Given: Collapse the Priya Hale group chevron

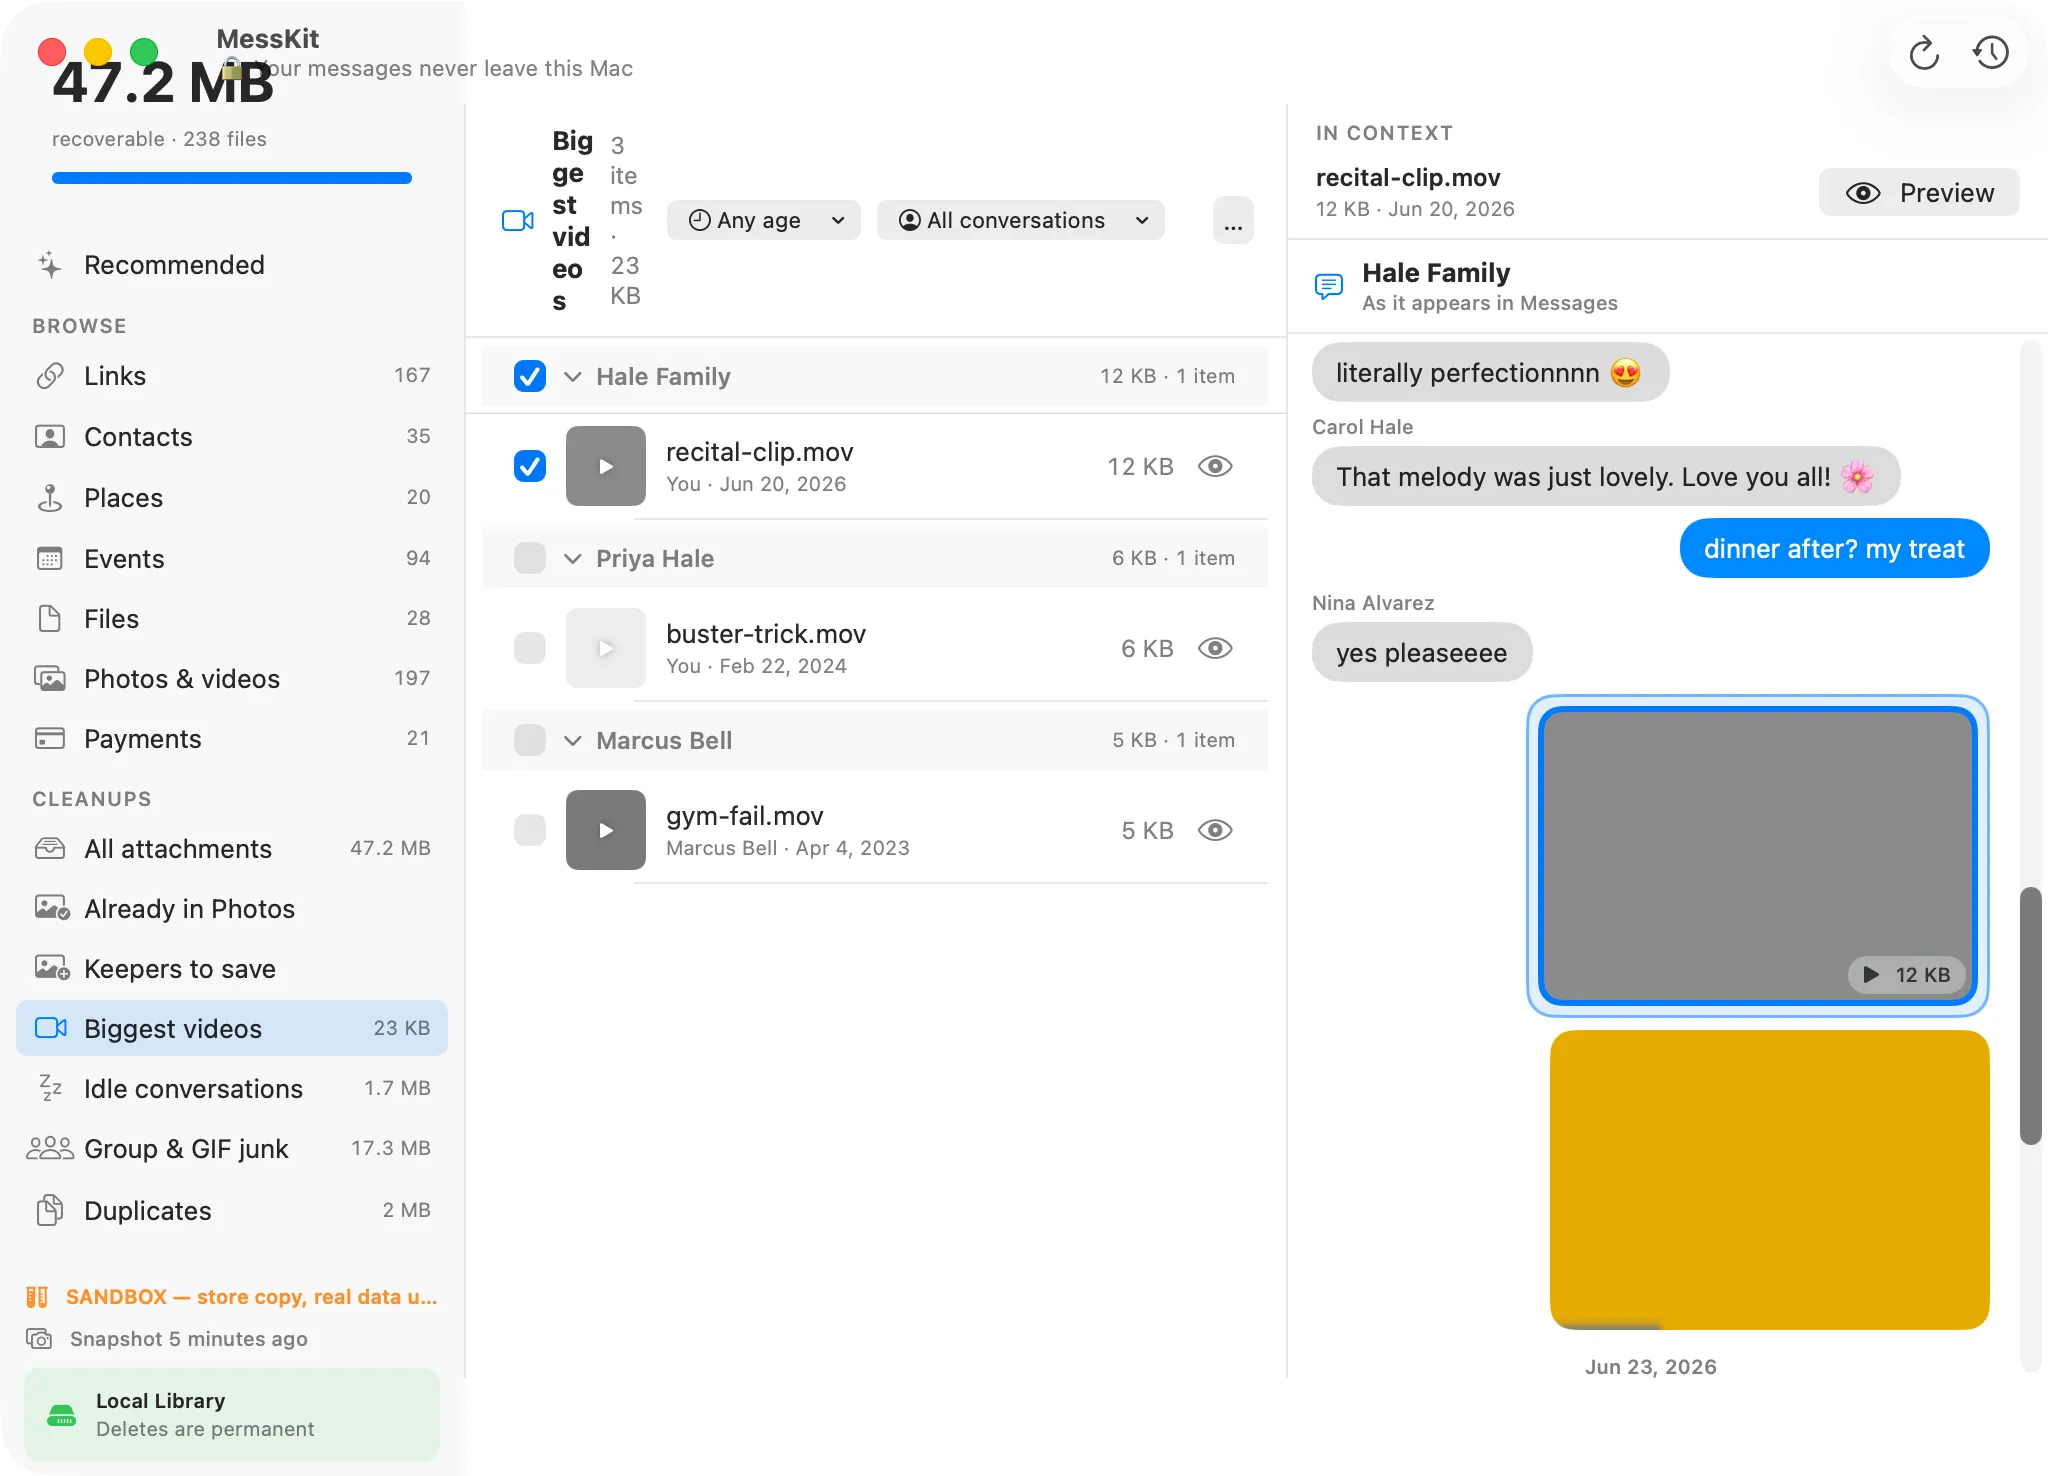Looking at the screenshot, I should [572, 559].
